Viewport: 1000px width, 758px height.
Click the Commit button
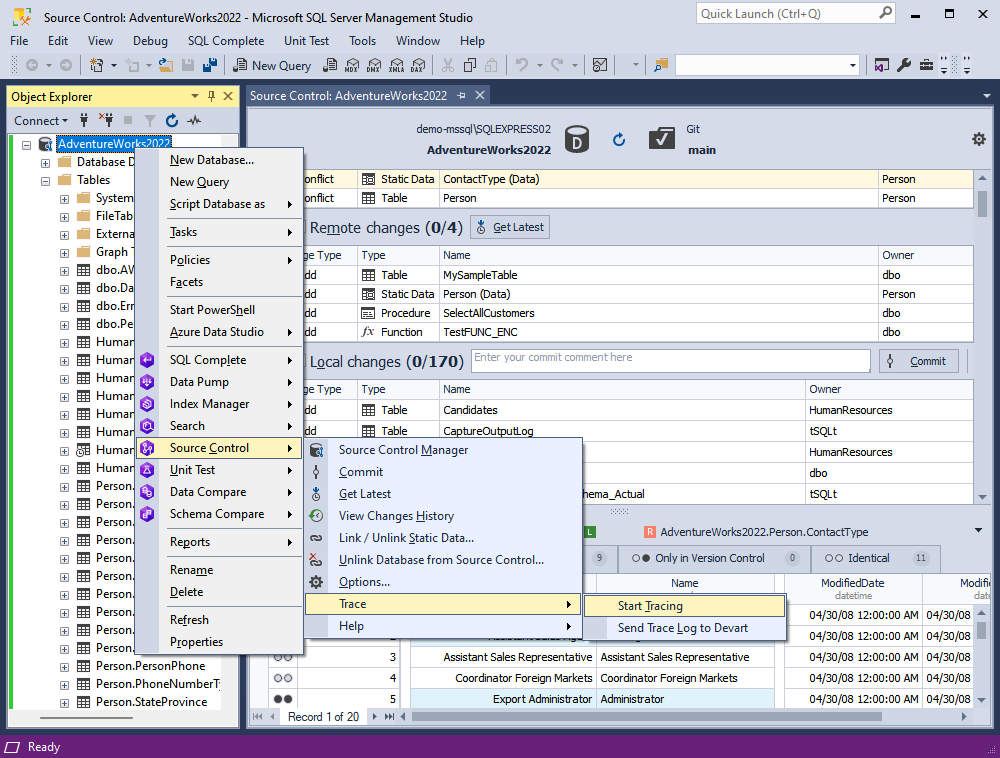(x=918, y=361)
